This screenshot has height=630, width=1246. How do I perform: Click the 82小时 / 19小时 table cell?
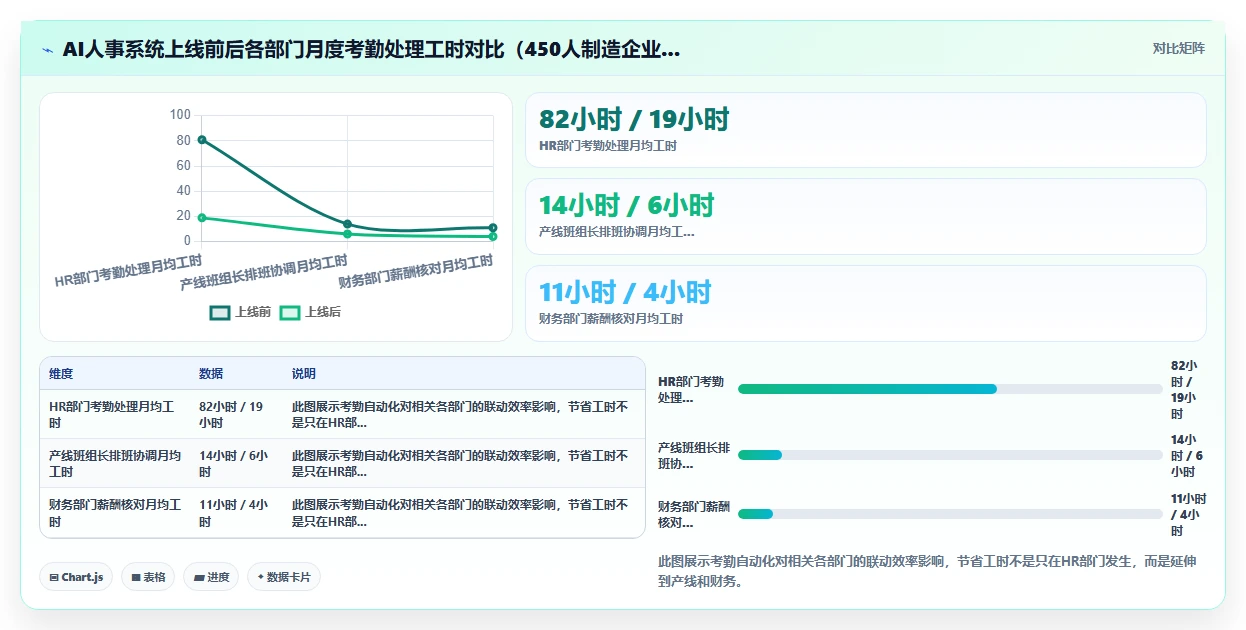pos(236,414)
